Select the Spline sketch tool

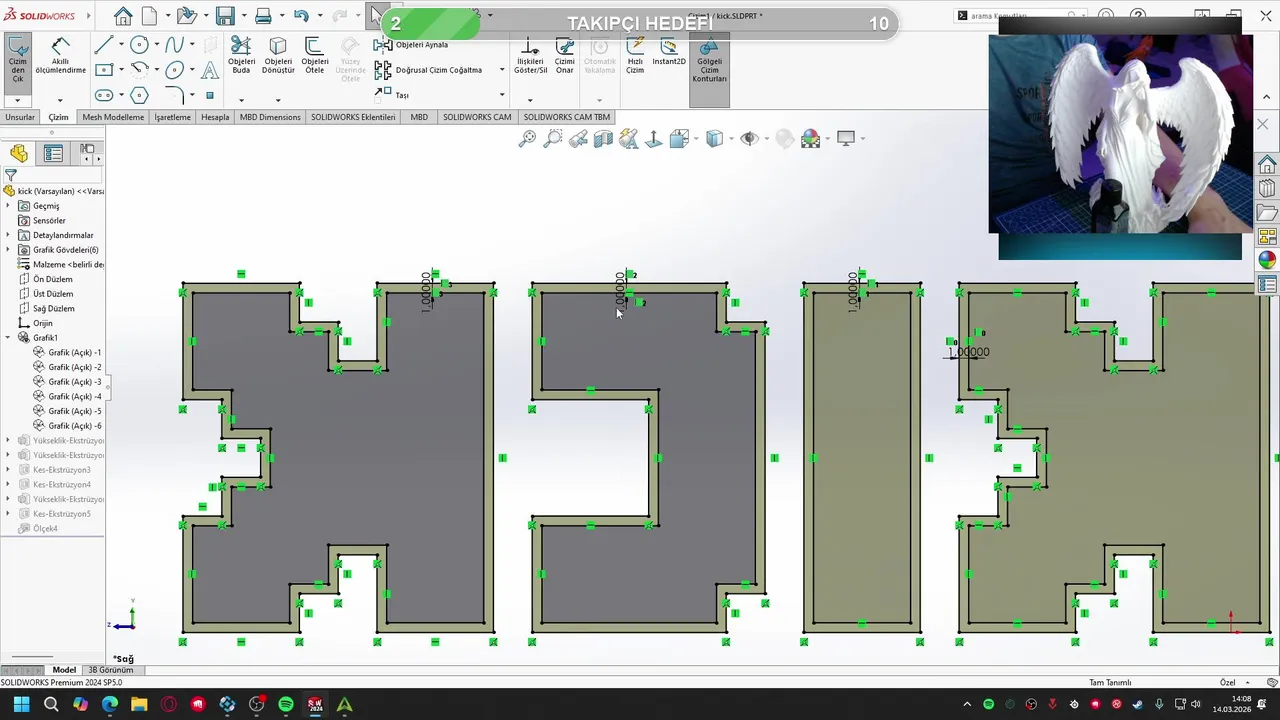click(x=175, y=45)
